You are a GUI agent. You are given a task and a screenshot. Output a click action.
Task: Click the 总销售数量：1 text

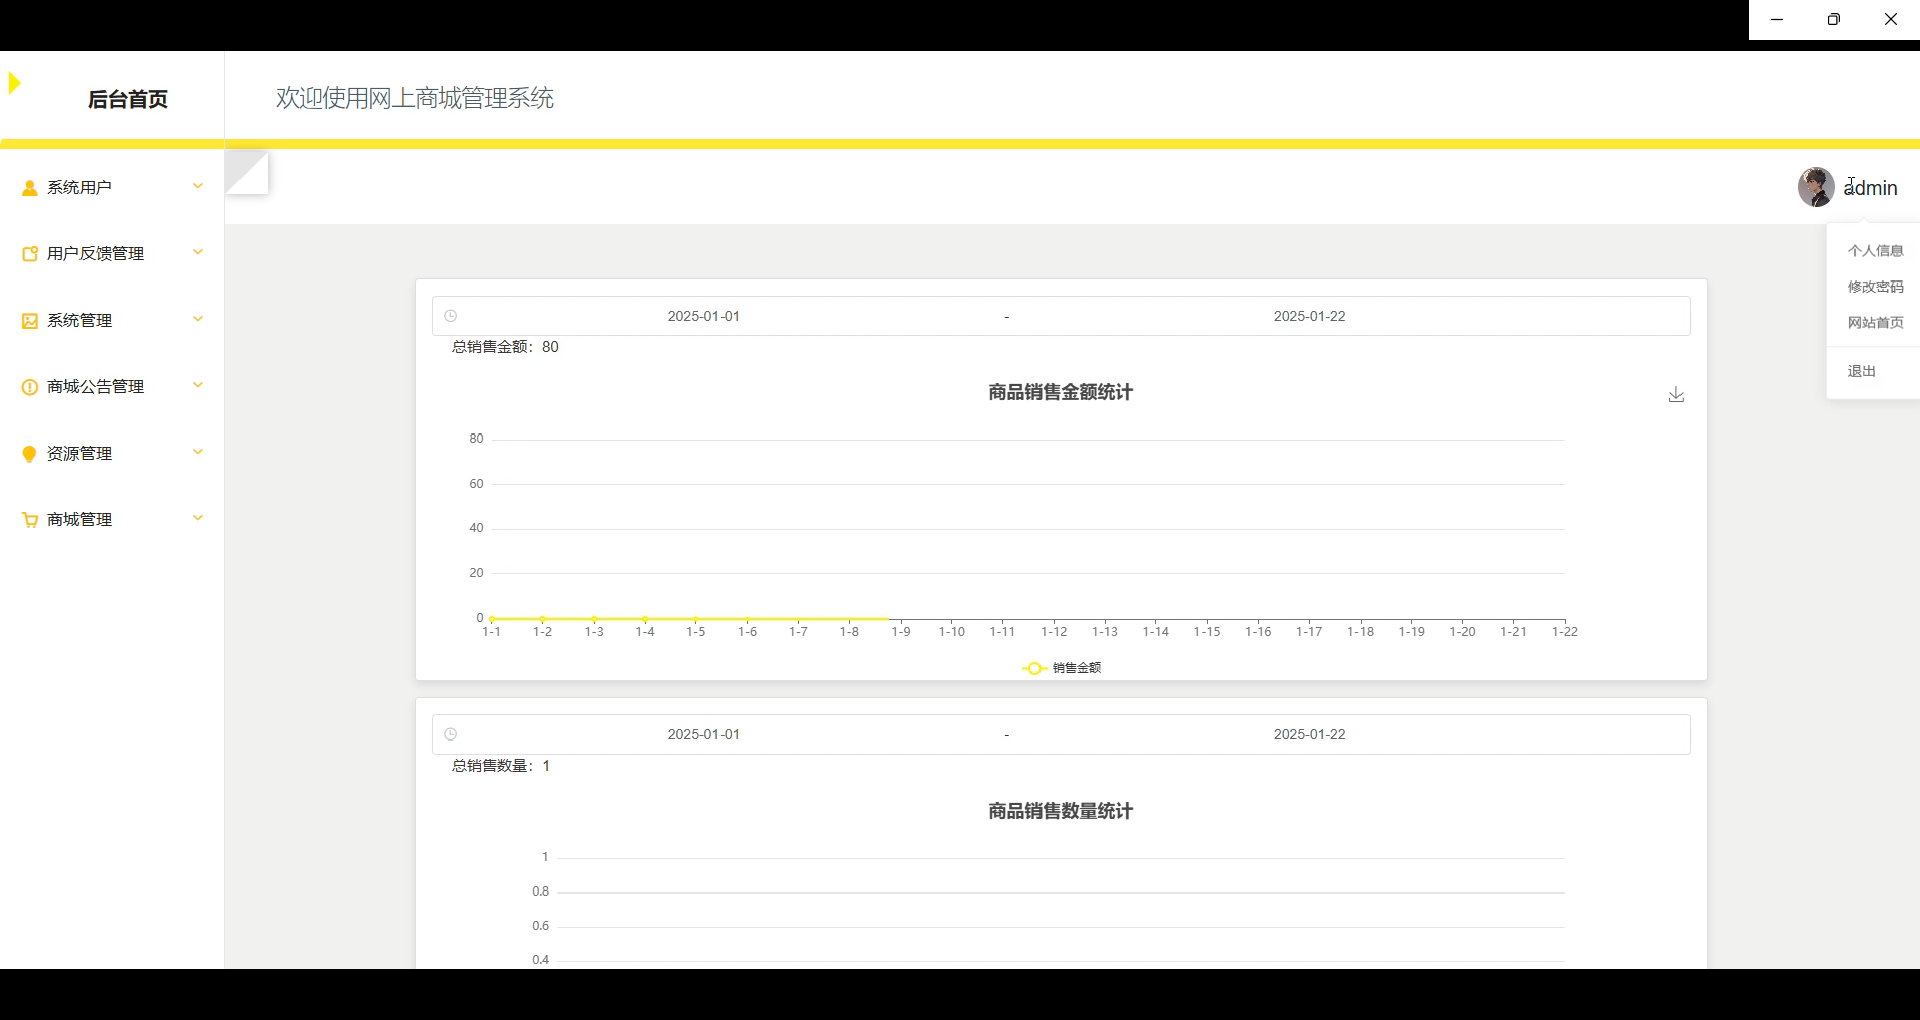click(501, 766)
